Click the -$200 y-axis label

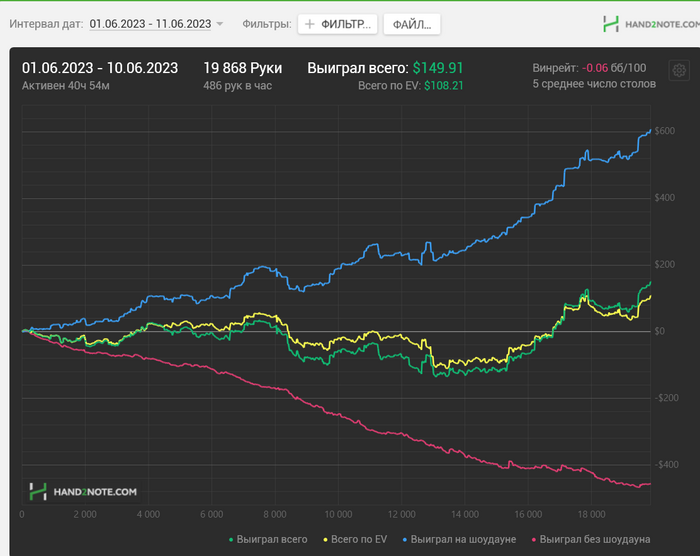[x=667, y=398]
